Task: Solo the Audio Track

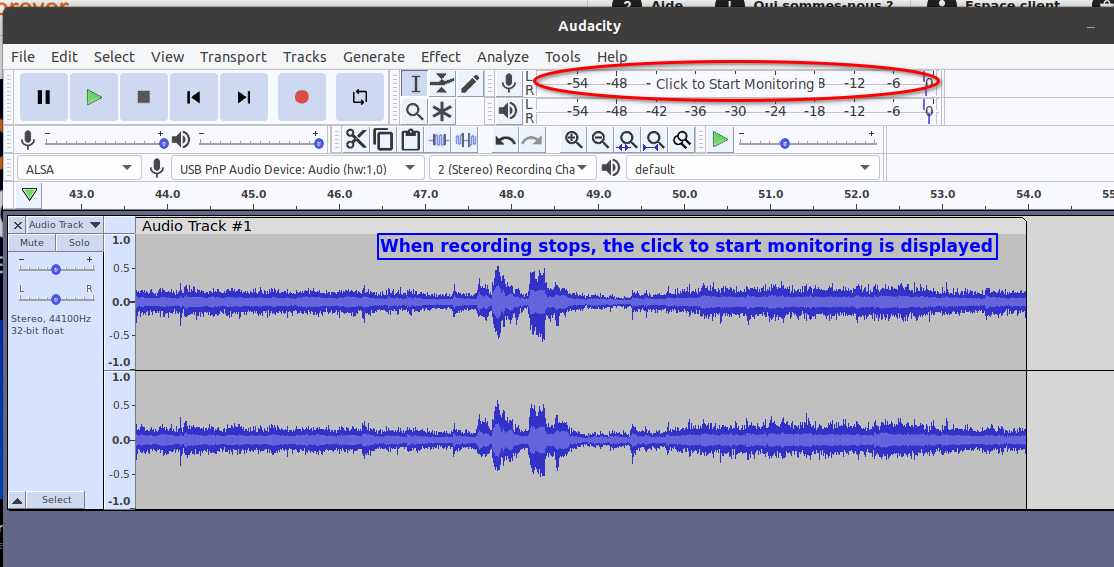Action: 79,242
